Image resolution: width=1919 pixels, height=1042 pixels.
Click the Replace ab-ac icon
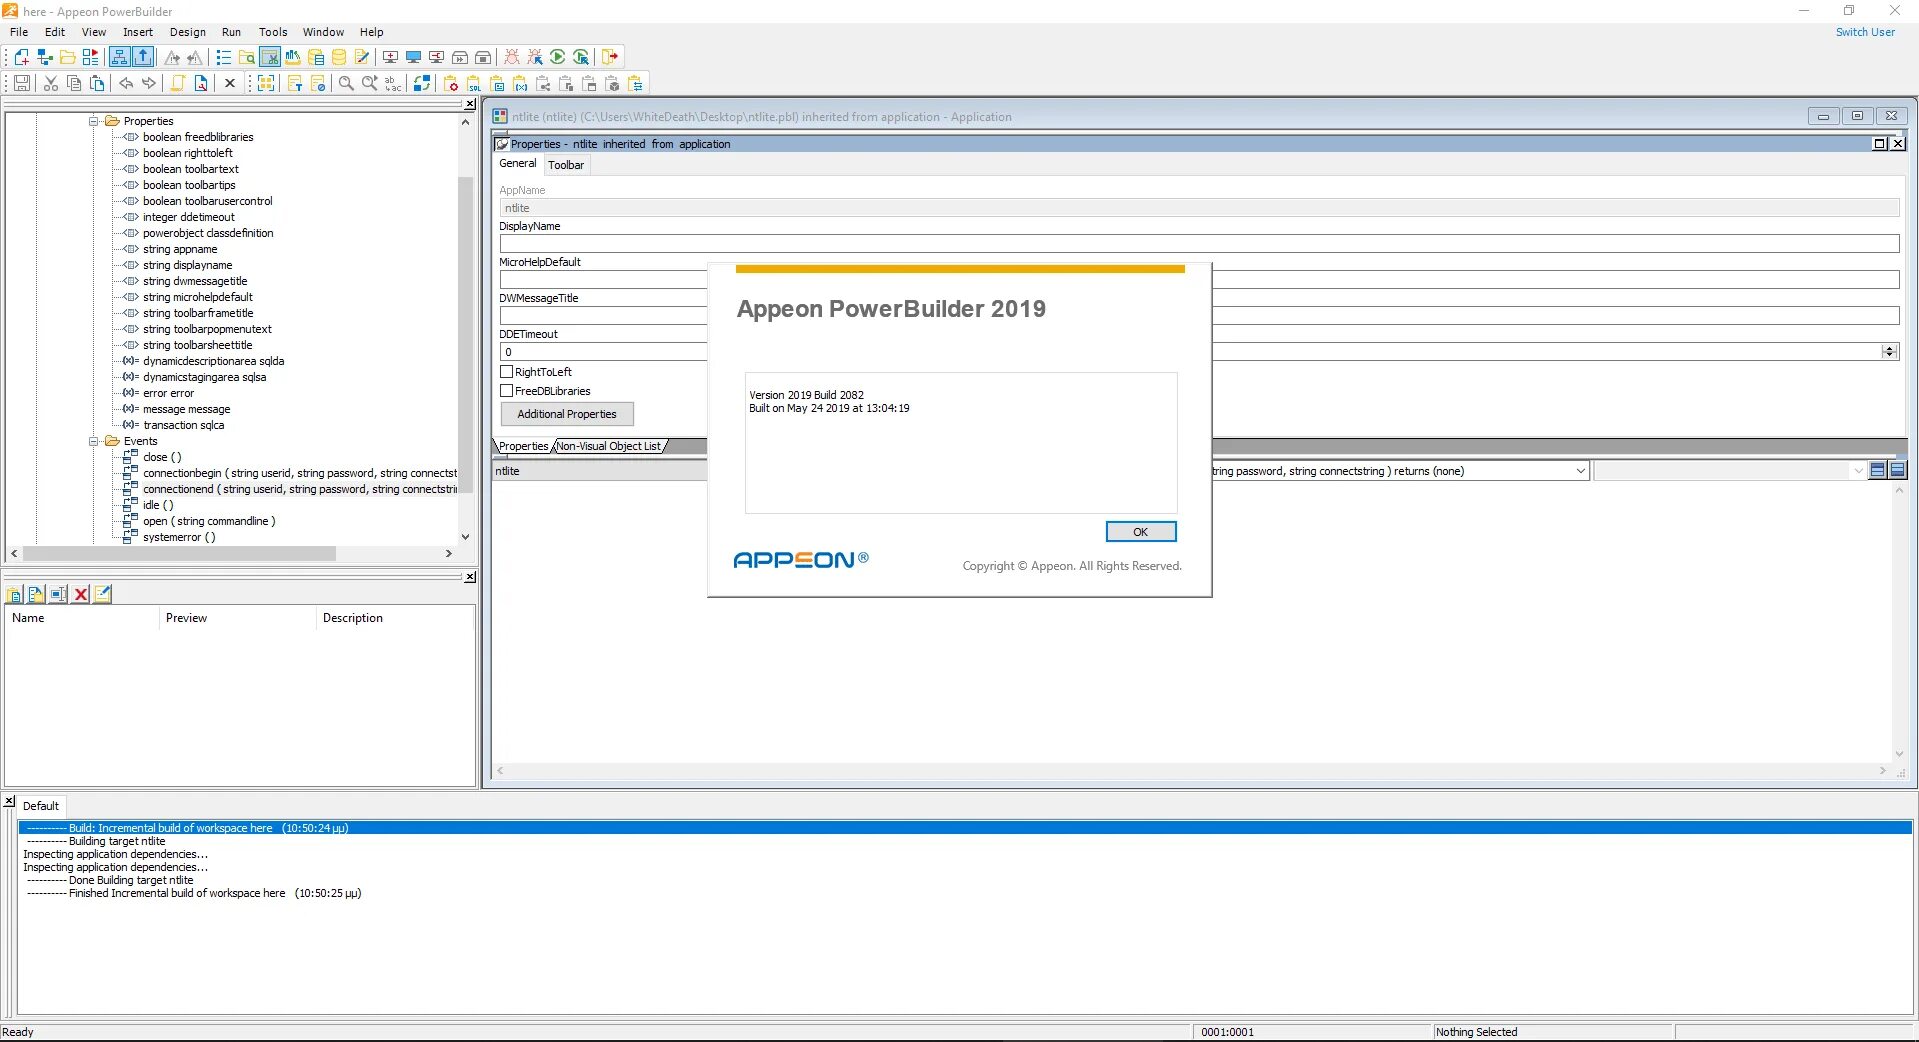(393, 83)
